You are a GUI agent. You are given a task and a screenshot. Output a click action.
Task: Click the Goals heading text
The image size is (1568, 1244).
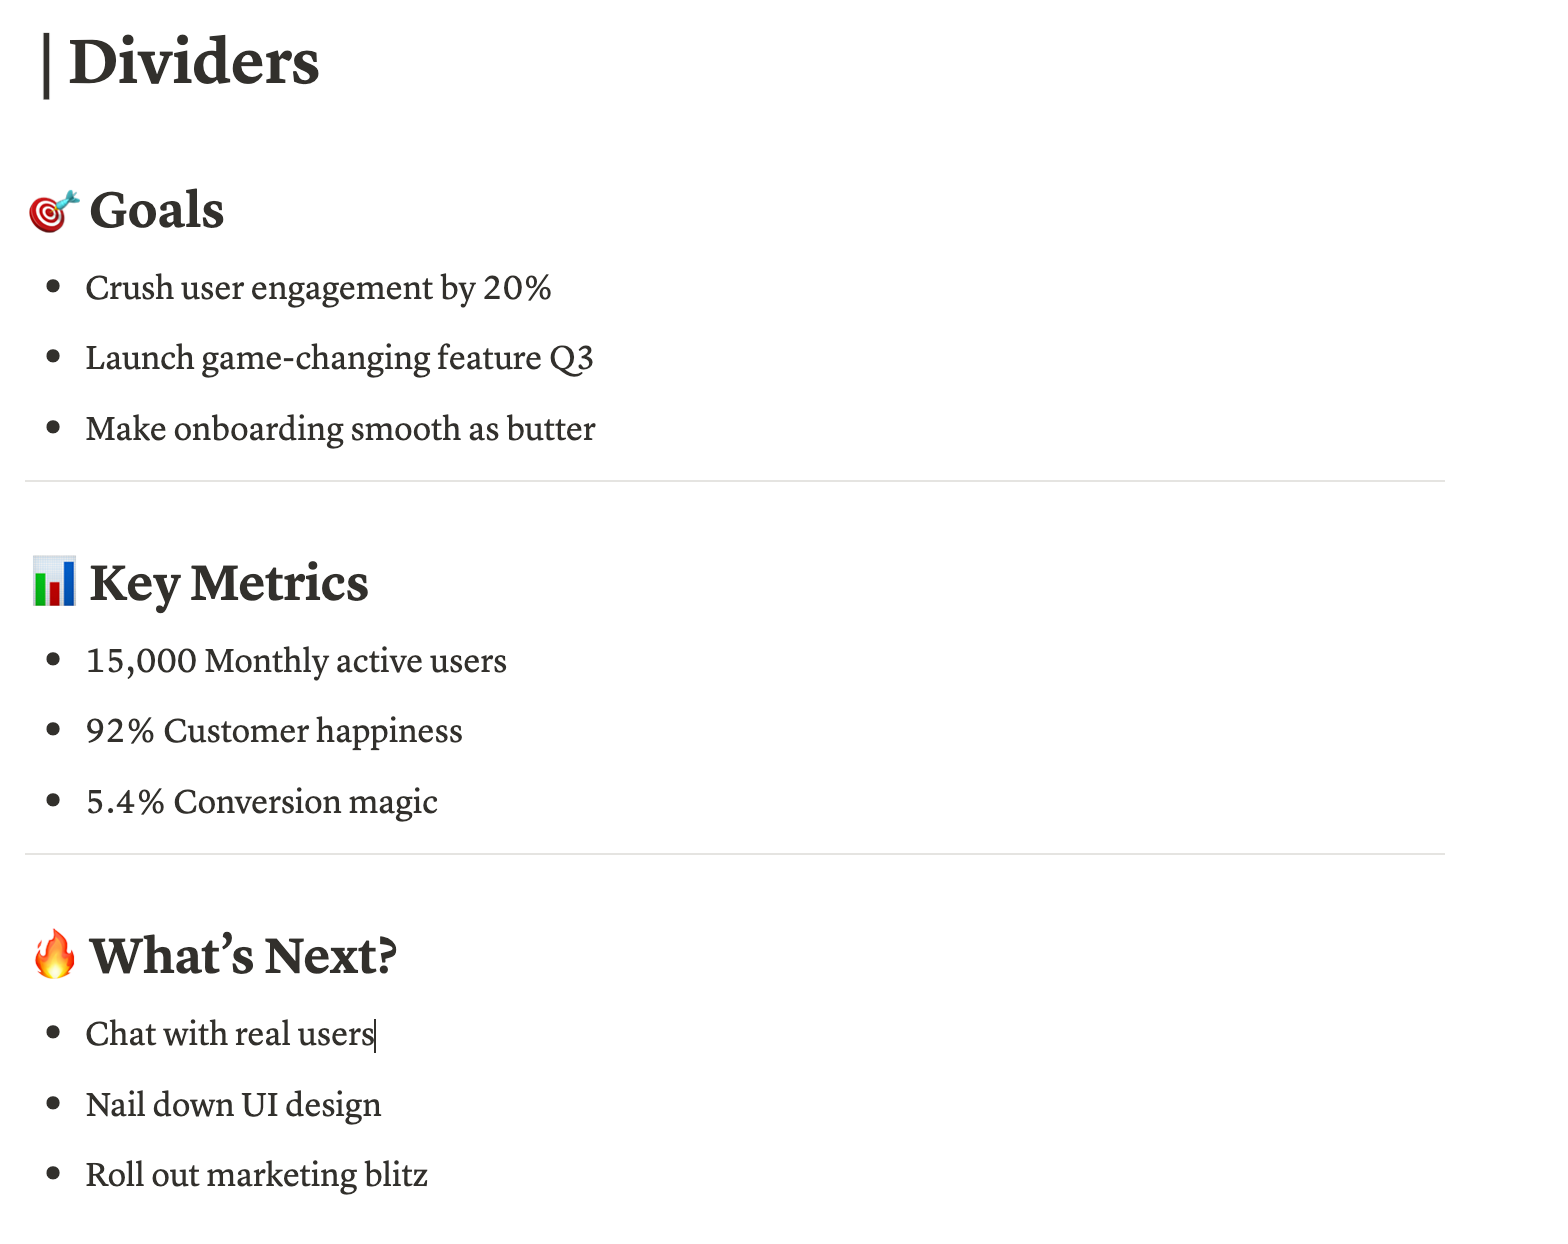pyautogui.click(x=157, y=211)
